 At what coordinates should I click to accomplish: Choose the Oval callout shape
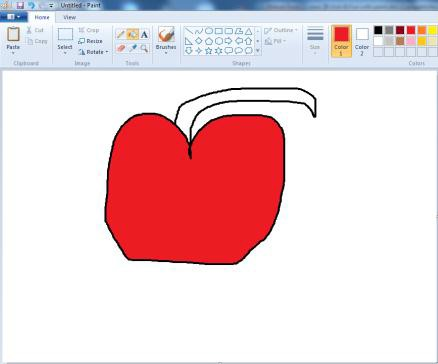[239, 51]
